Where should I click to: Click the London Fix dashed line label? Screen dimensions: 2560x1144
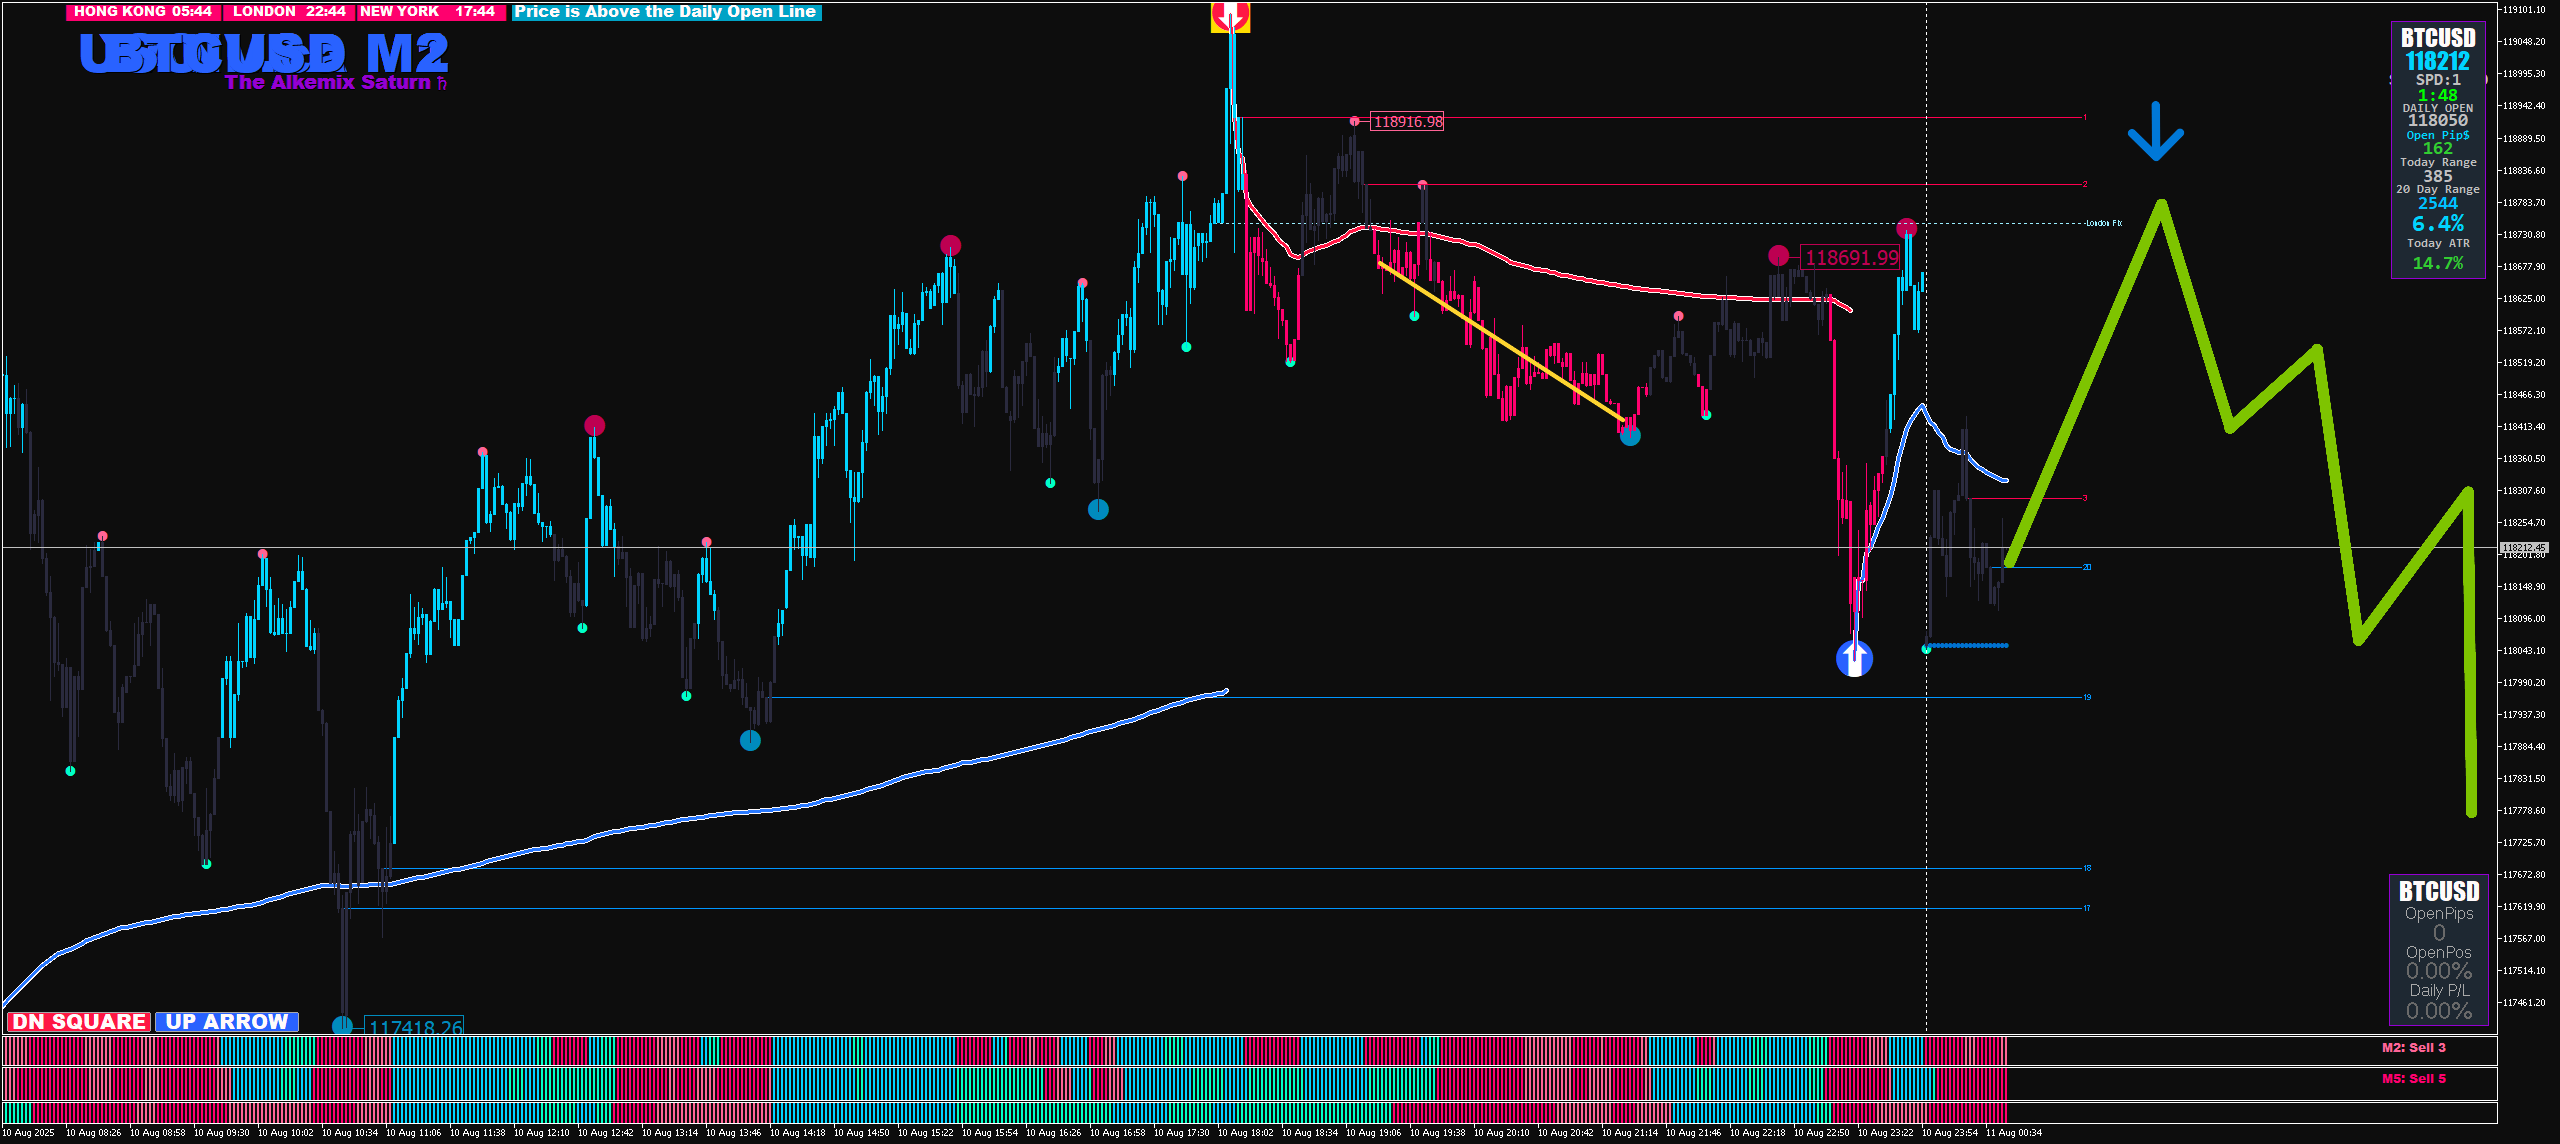pos(2103,223)
